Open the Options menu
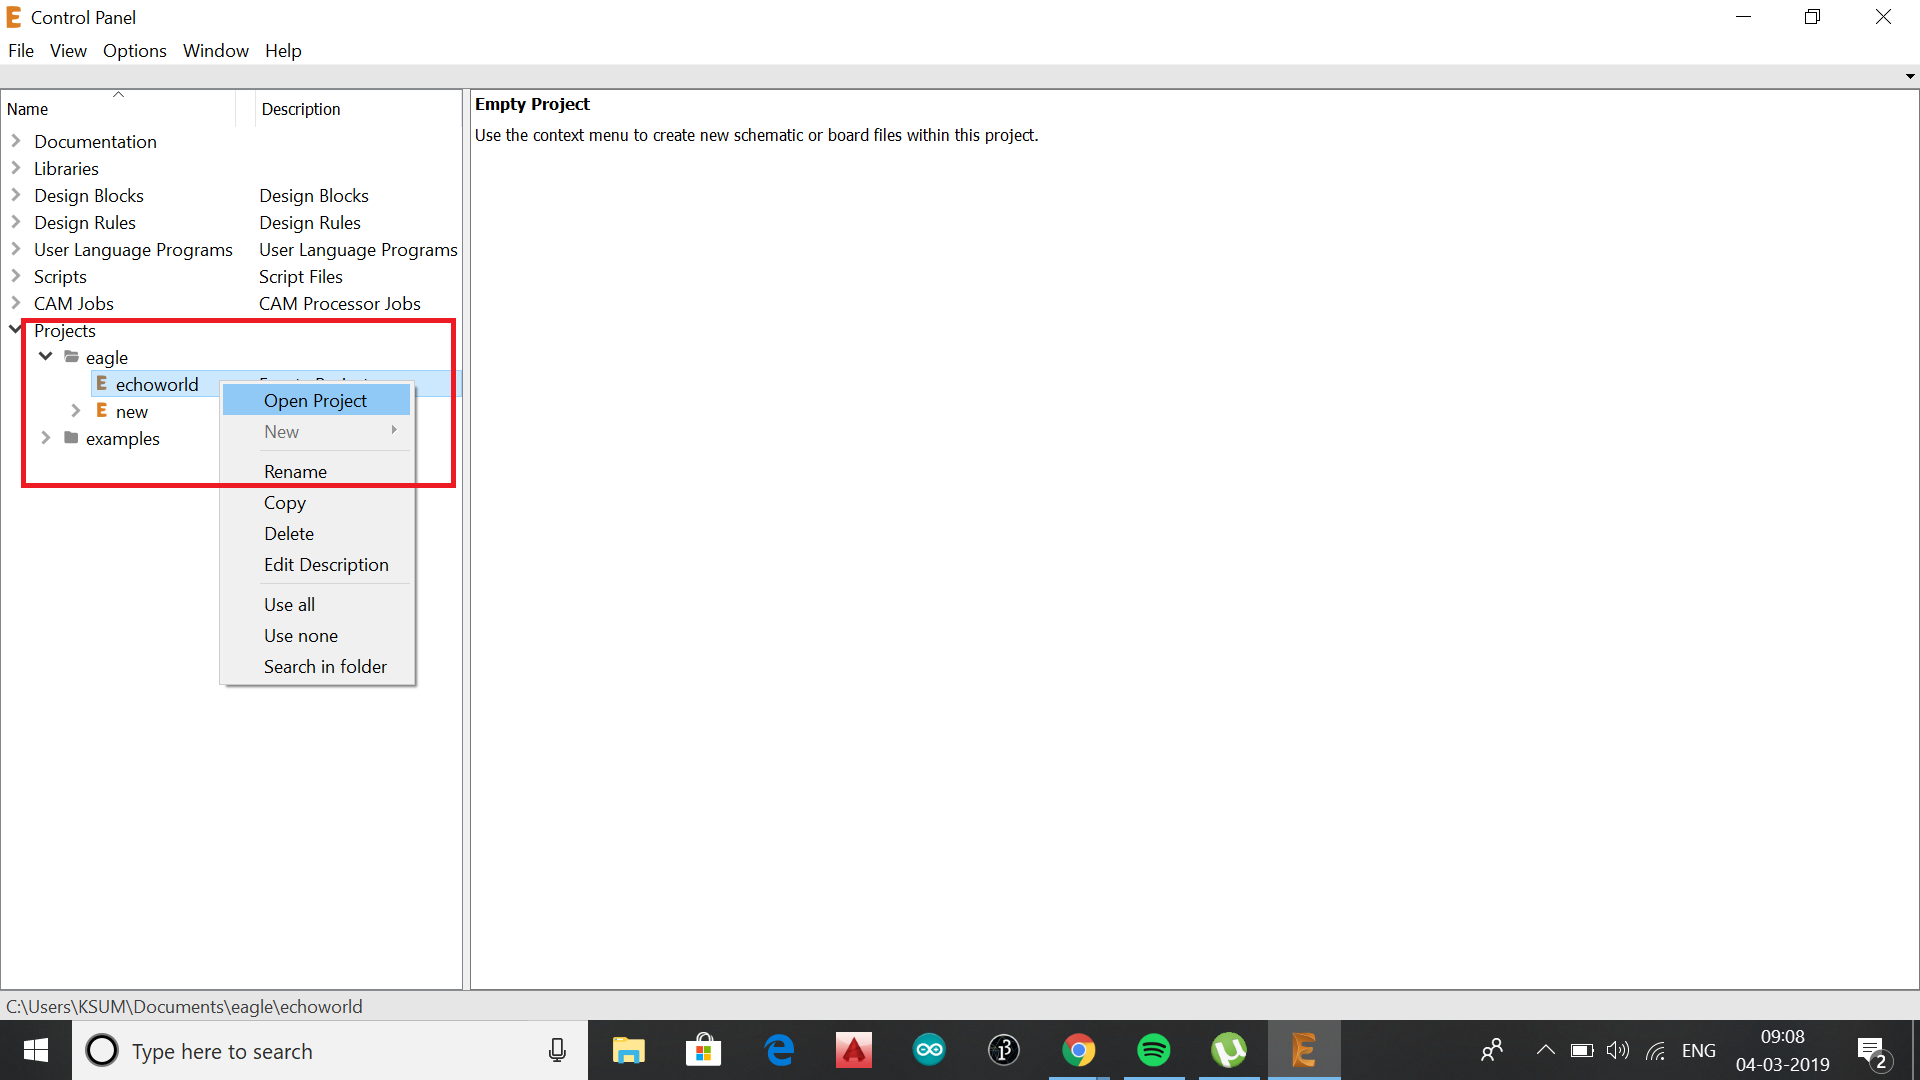The height and width of the screenshot is (1080, 1920). pos(134,50)
